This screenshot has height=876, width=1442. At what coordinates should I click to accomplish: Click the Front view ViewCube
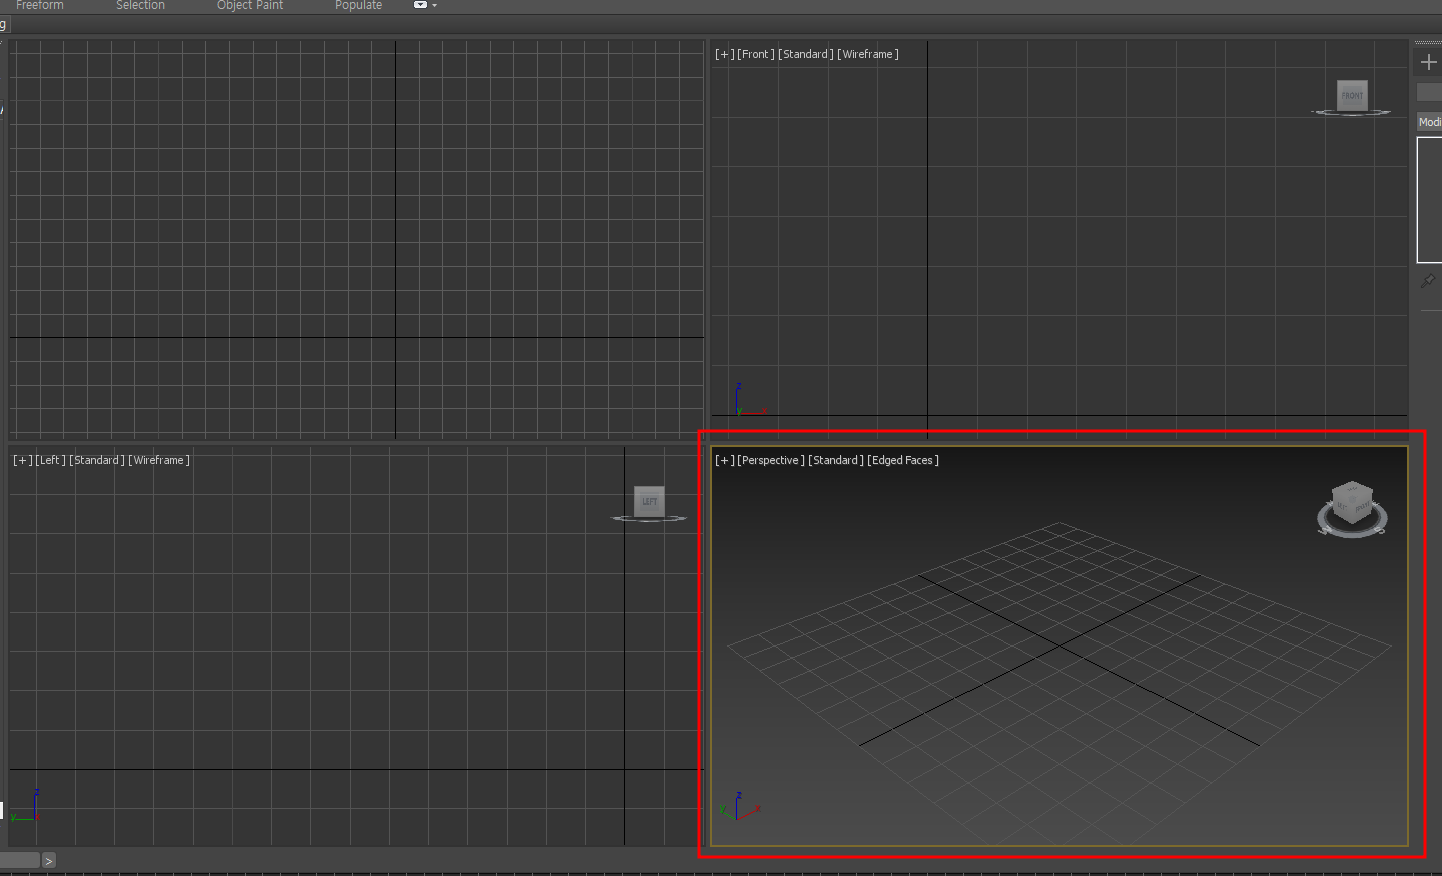tap(1352, 96)
